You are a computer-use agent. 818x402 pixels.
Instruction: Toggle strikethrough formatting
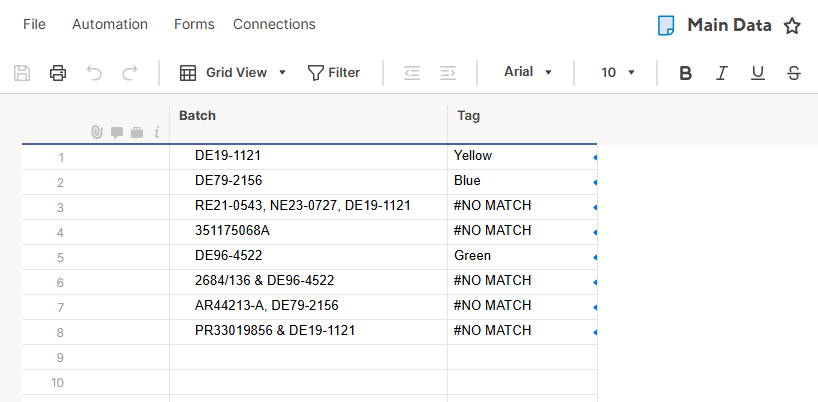pos(793,73)
